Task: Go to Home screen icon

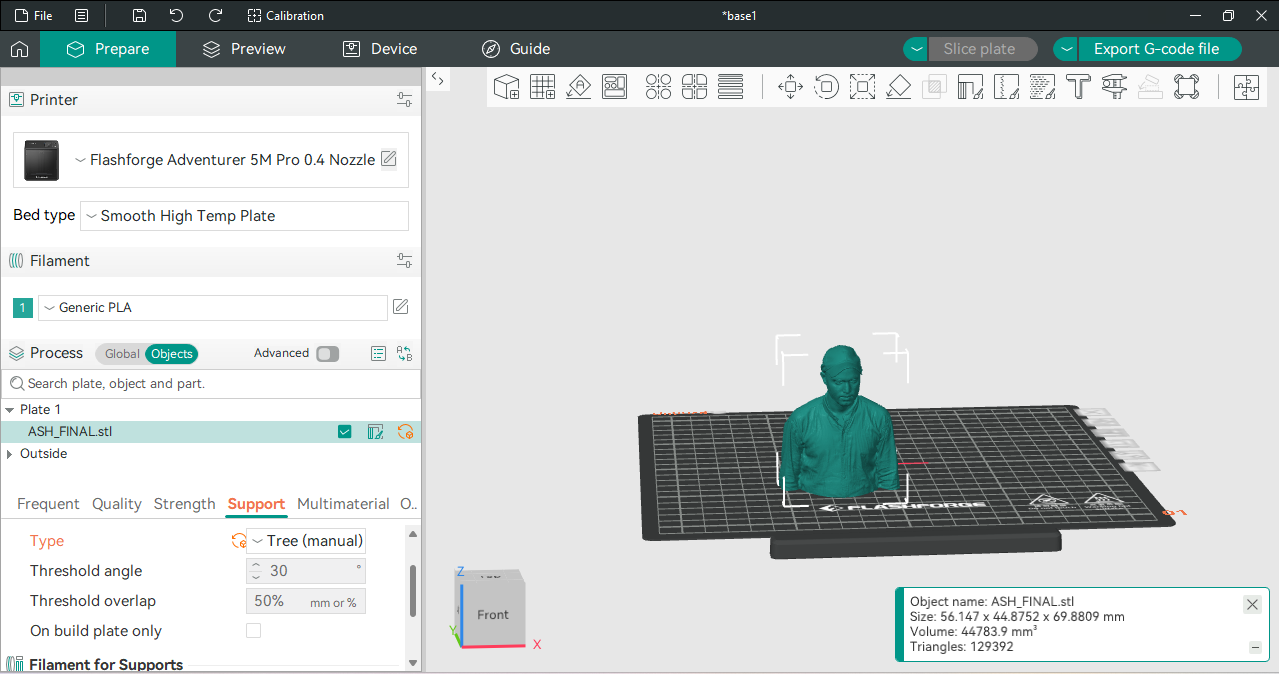Action: point(19,49)
